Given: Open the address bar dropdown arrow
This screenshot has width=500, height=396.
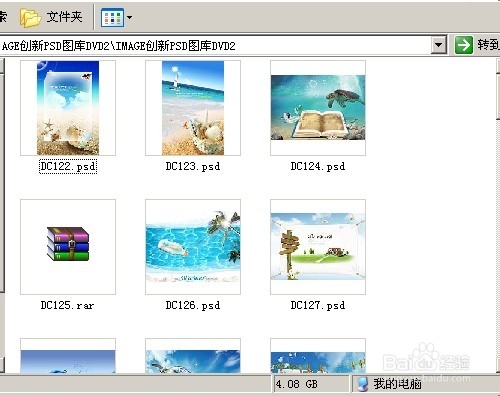Looking at the screenshot, I should pos(439,45).
